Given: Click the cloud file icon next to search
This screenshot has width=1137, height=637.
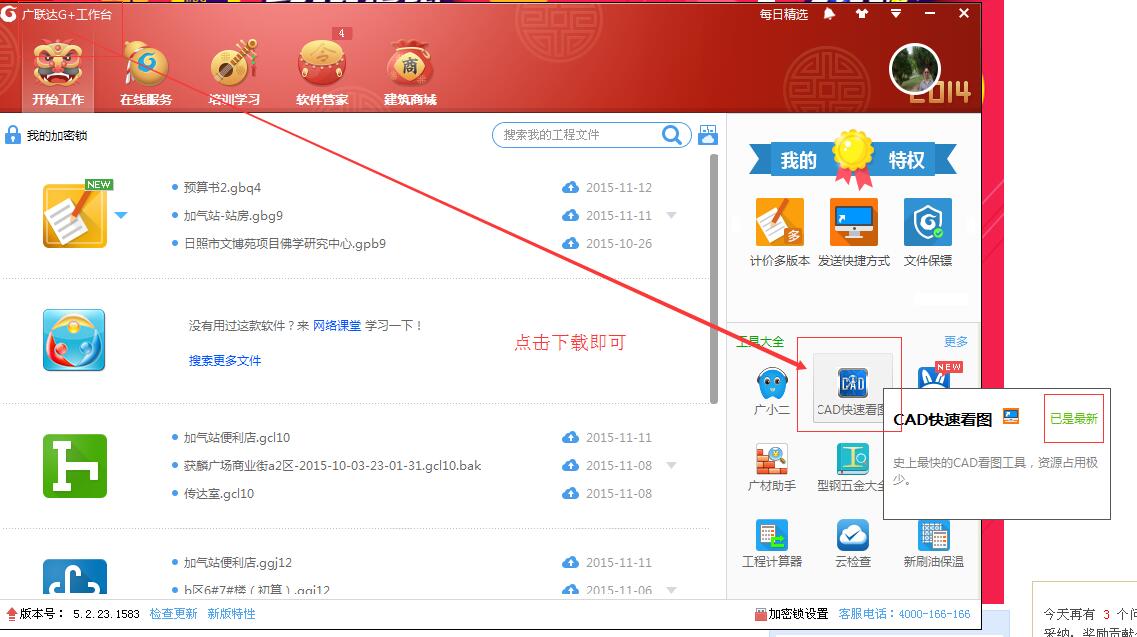Looking at the screenshot, I should pos(708,135).
